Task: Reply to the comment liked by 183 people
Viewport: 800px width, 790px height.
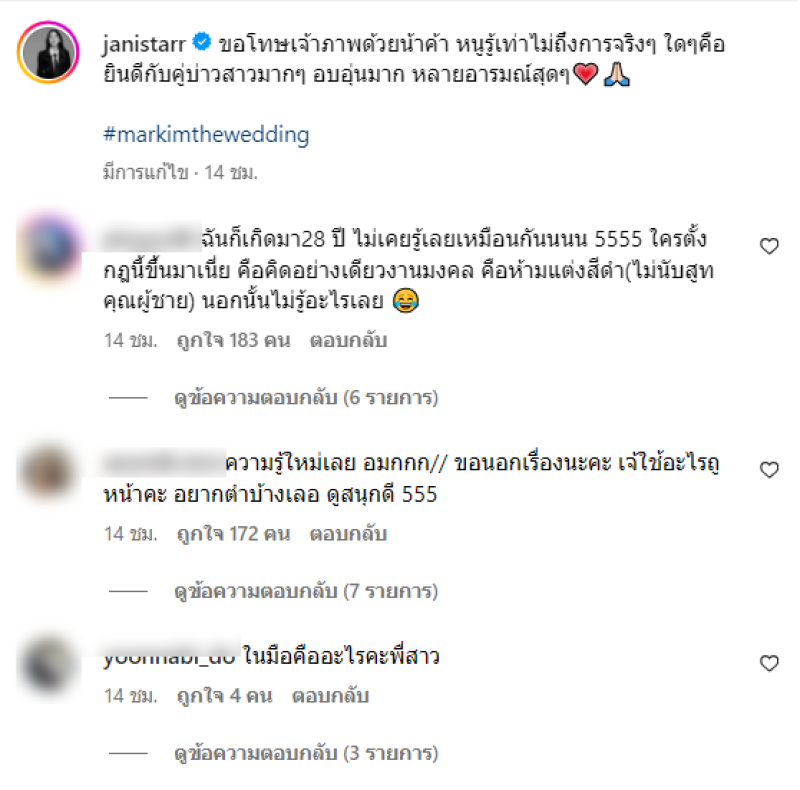Action: tap(348, 340)
